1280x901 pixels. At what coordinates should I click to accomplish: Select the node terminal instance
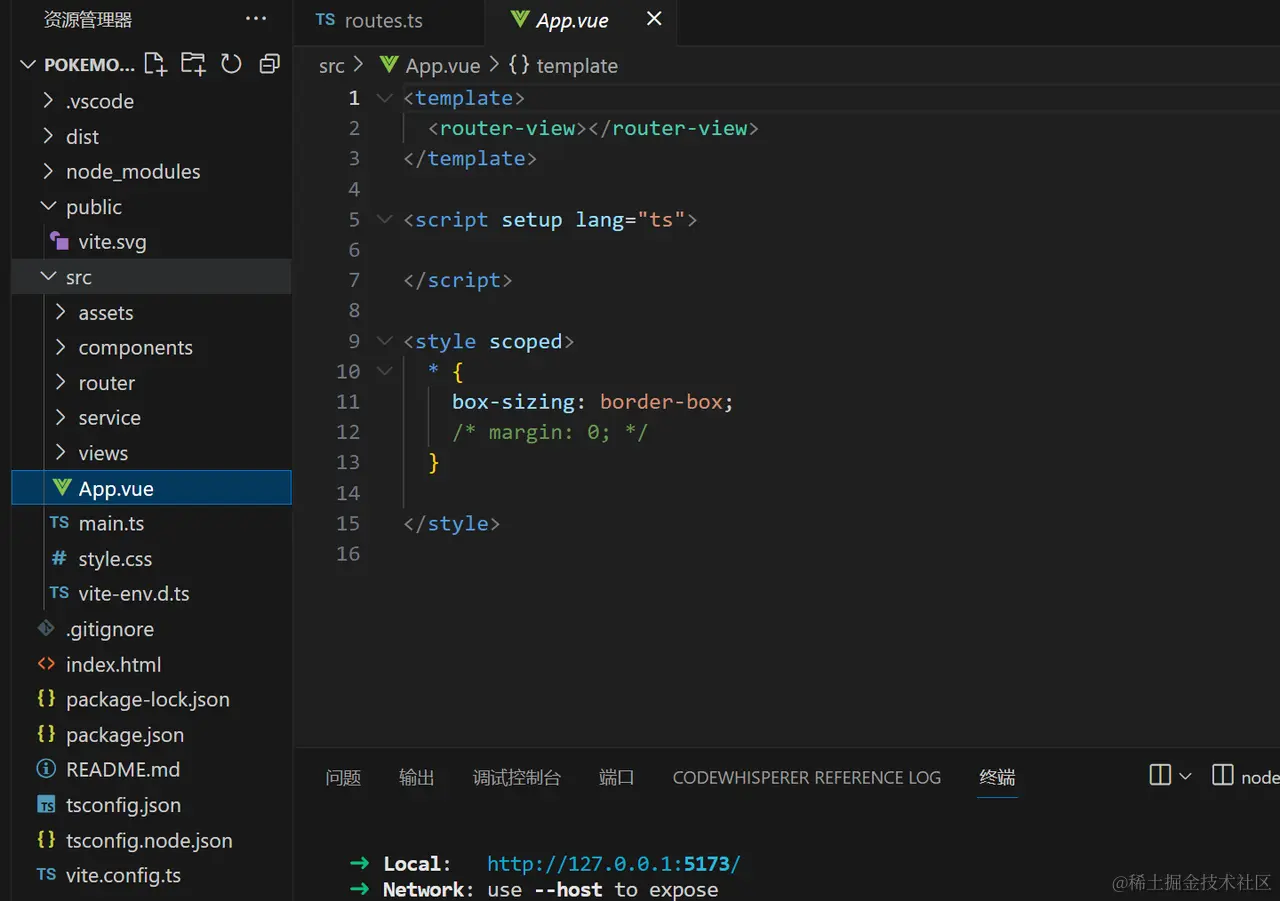tap(1245, 776)
